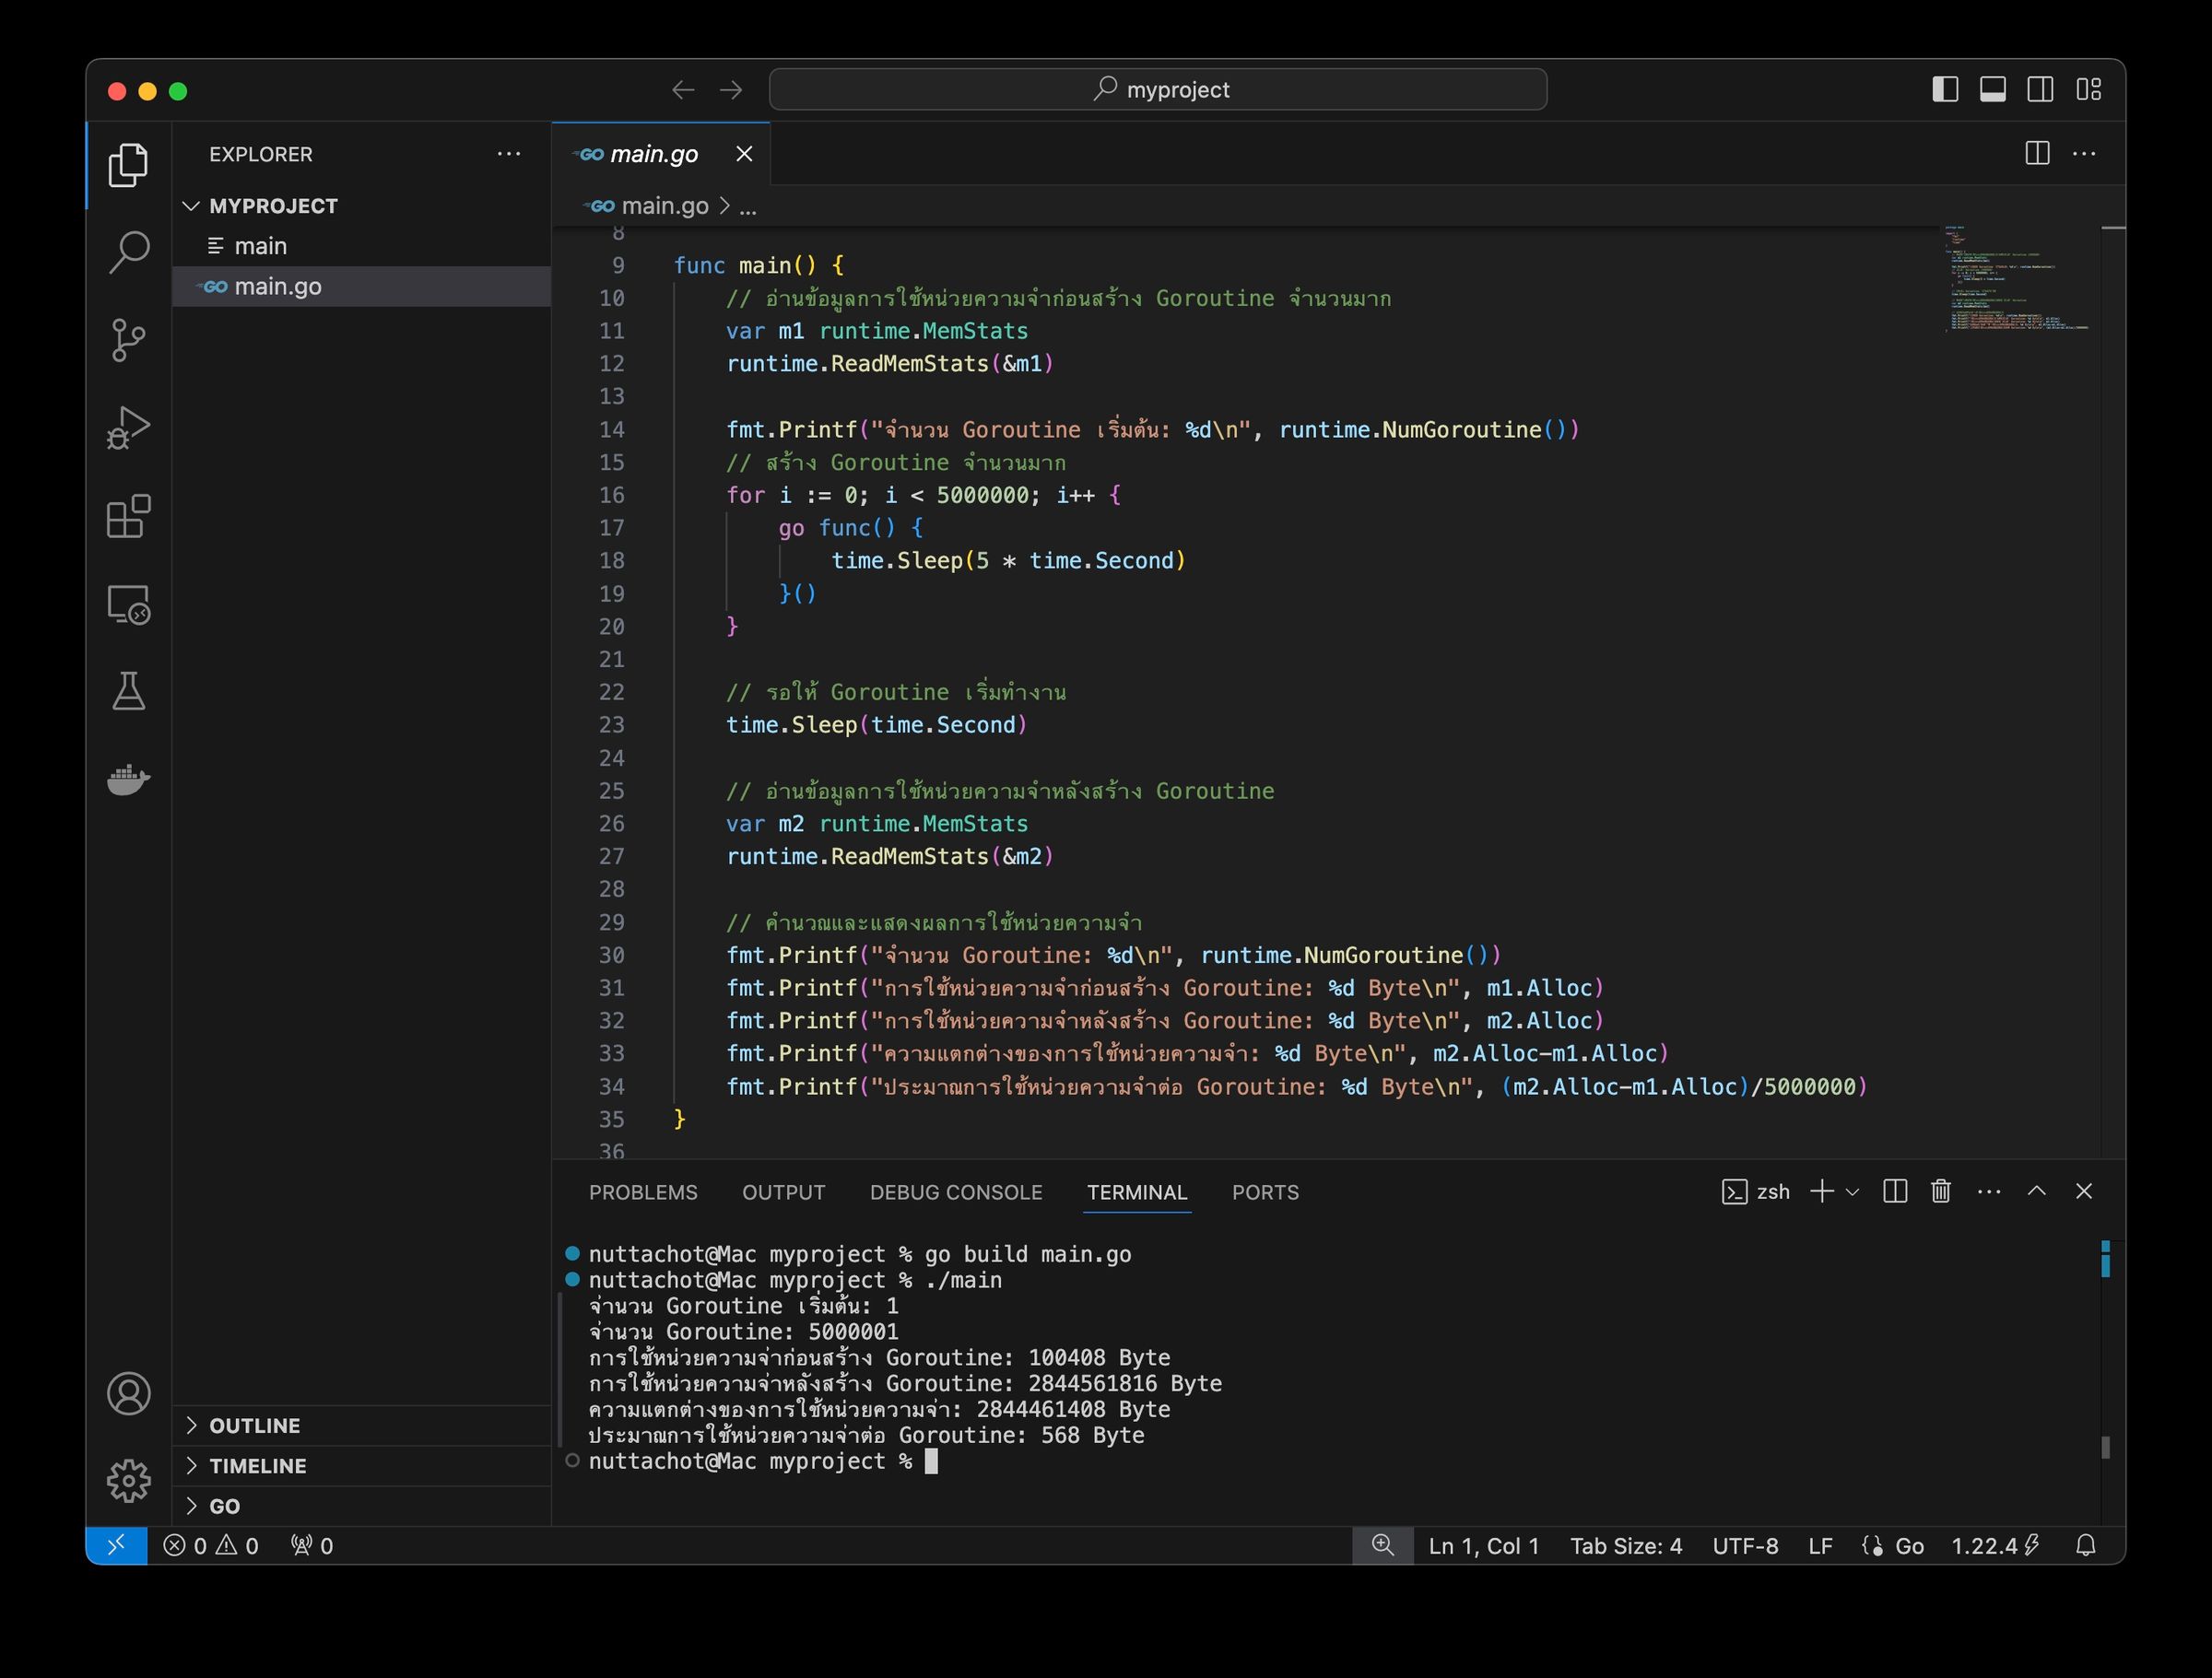Expand the TIMELINE section
Image resolution: width=2212 pixels, height=1678 pixels.
point(257,1466)
